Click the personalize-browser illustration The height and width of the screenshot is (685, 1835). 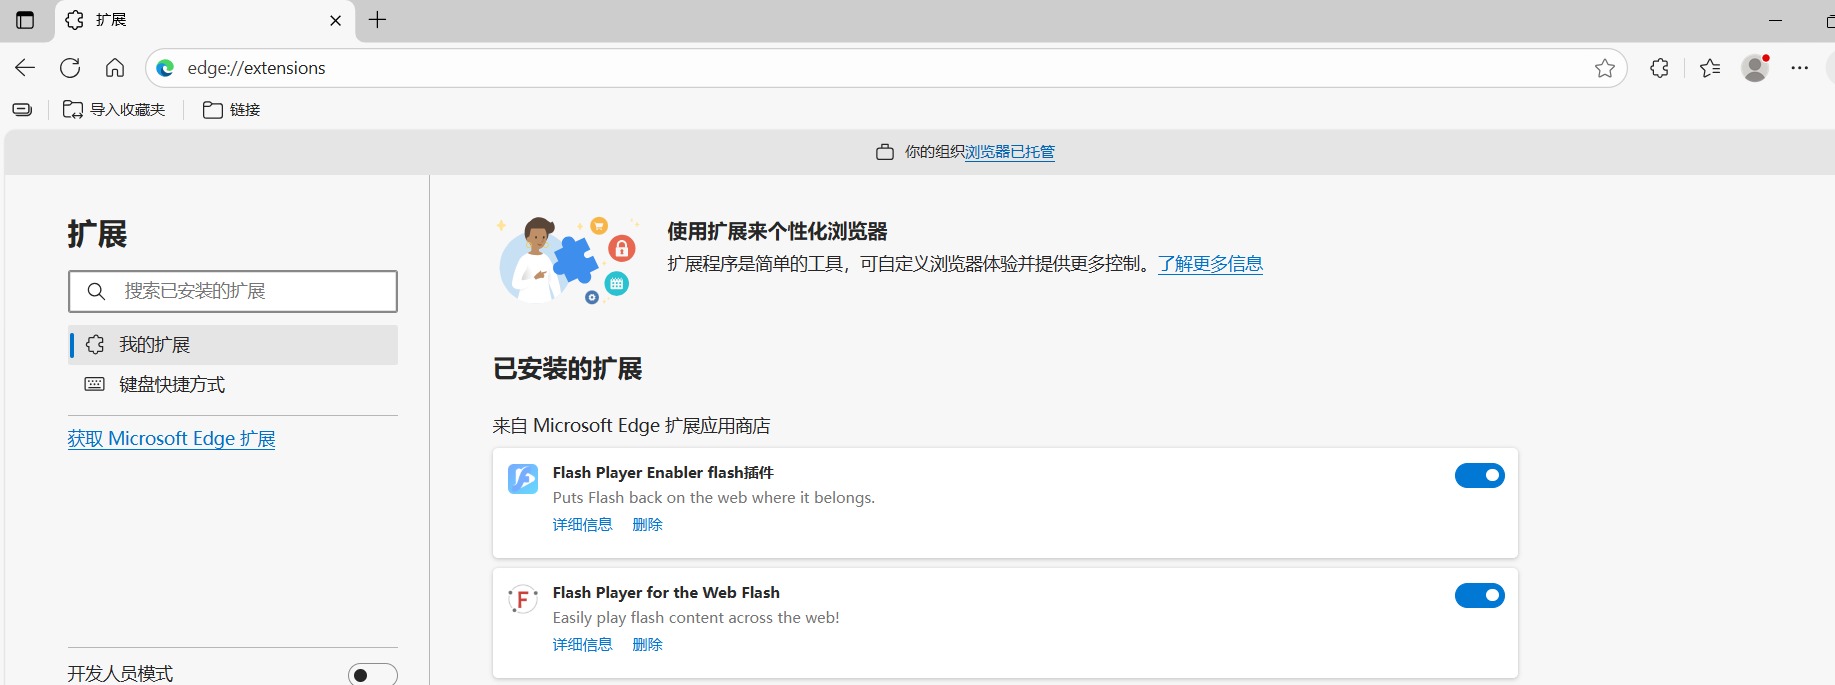pyautogui.click(x=567, y=260)
